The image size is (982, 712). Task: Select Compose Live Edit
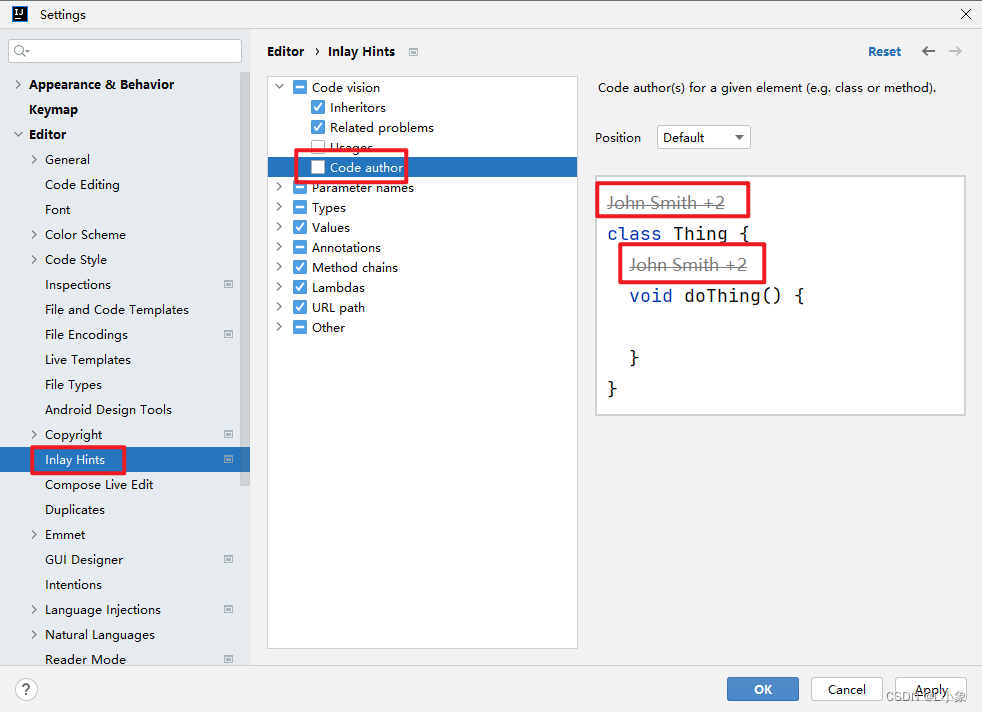point(99,485)
